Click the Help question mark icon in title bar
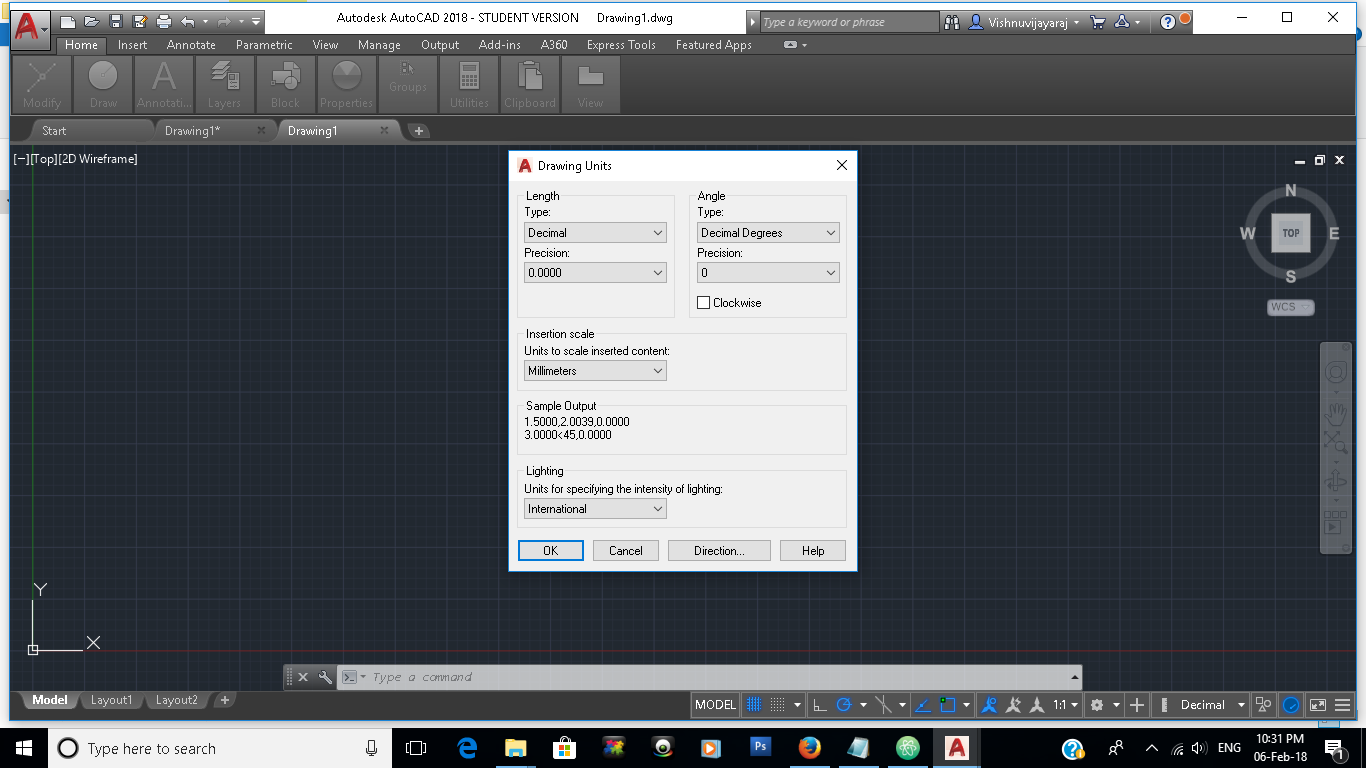 (1168, 22)
